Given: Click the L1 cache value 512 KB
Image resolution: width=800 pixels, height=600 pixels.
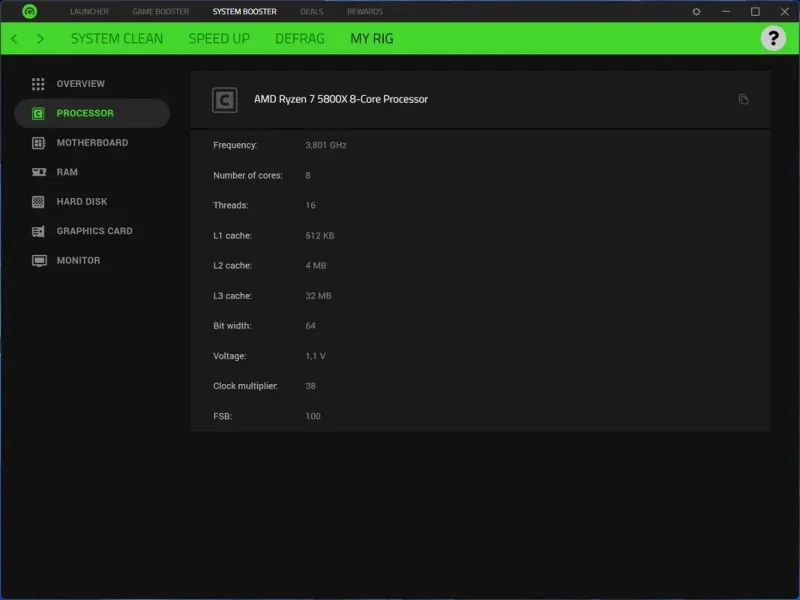Looking at the screenshot, I should point(320,236).
